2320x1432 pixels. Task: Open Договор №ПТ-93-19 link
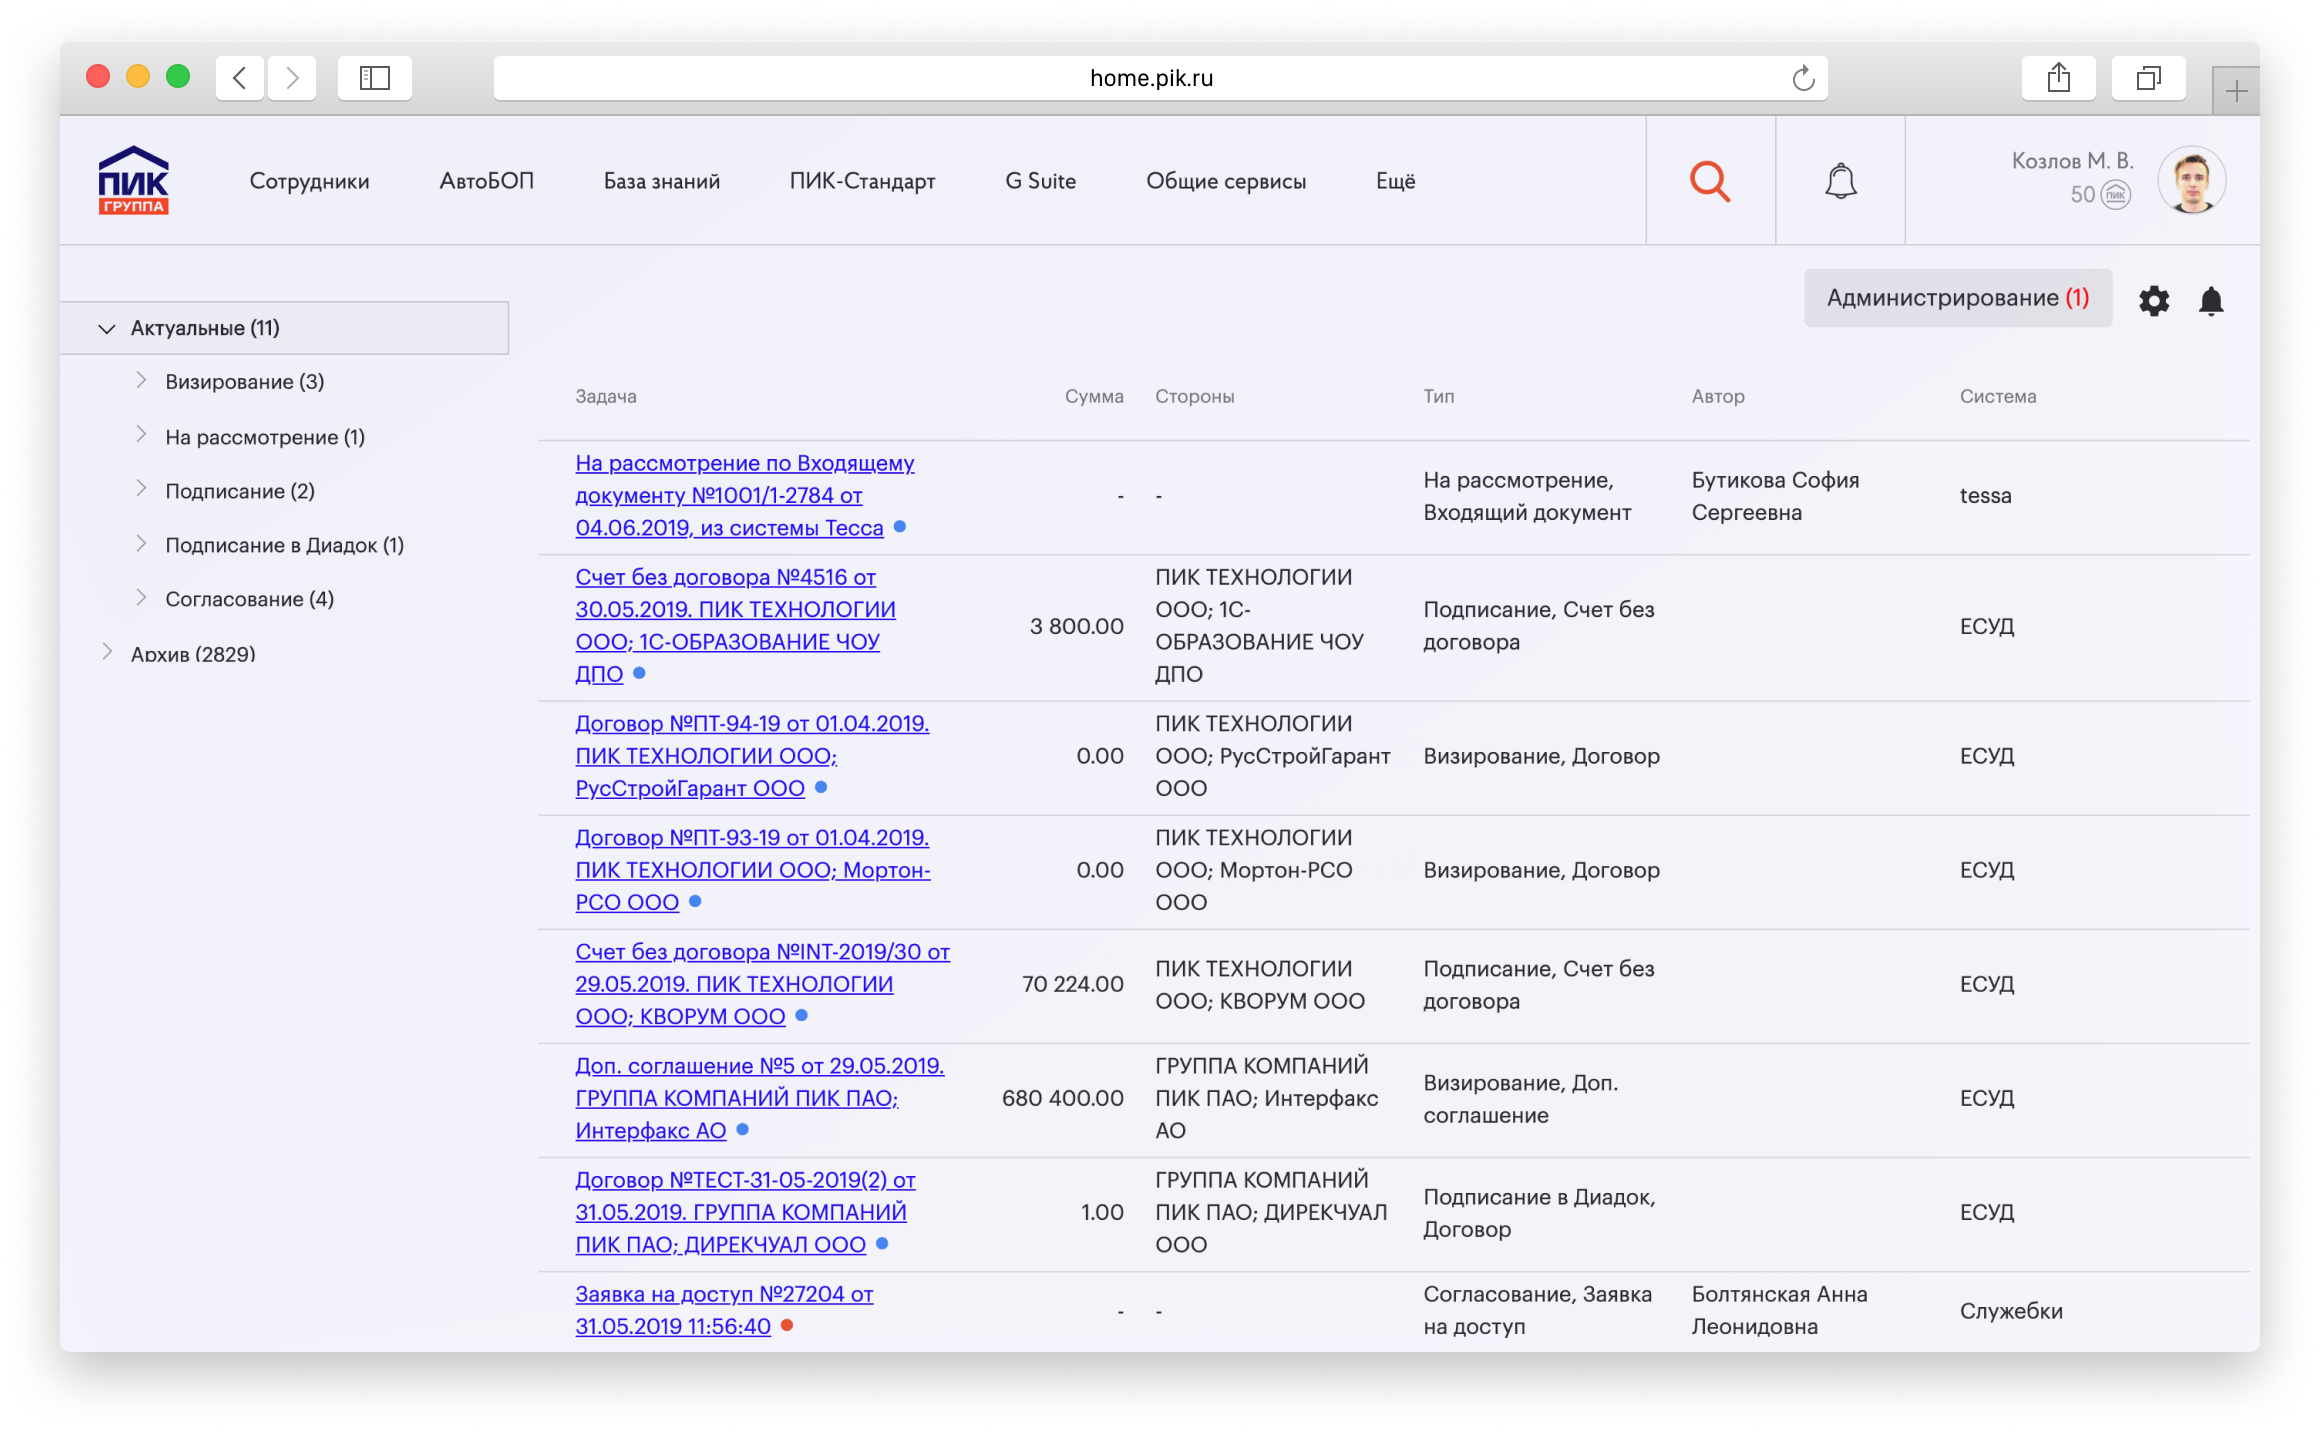tap(752, 869)
